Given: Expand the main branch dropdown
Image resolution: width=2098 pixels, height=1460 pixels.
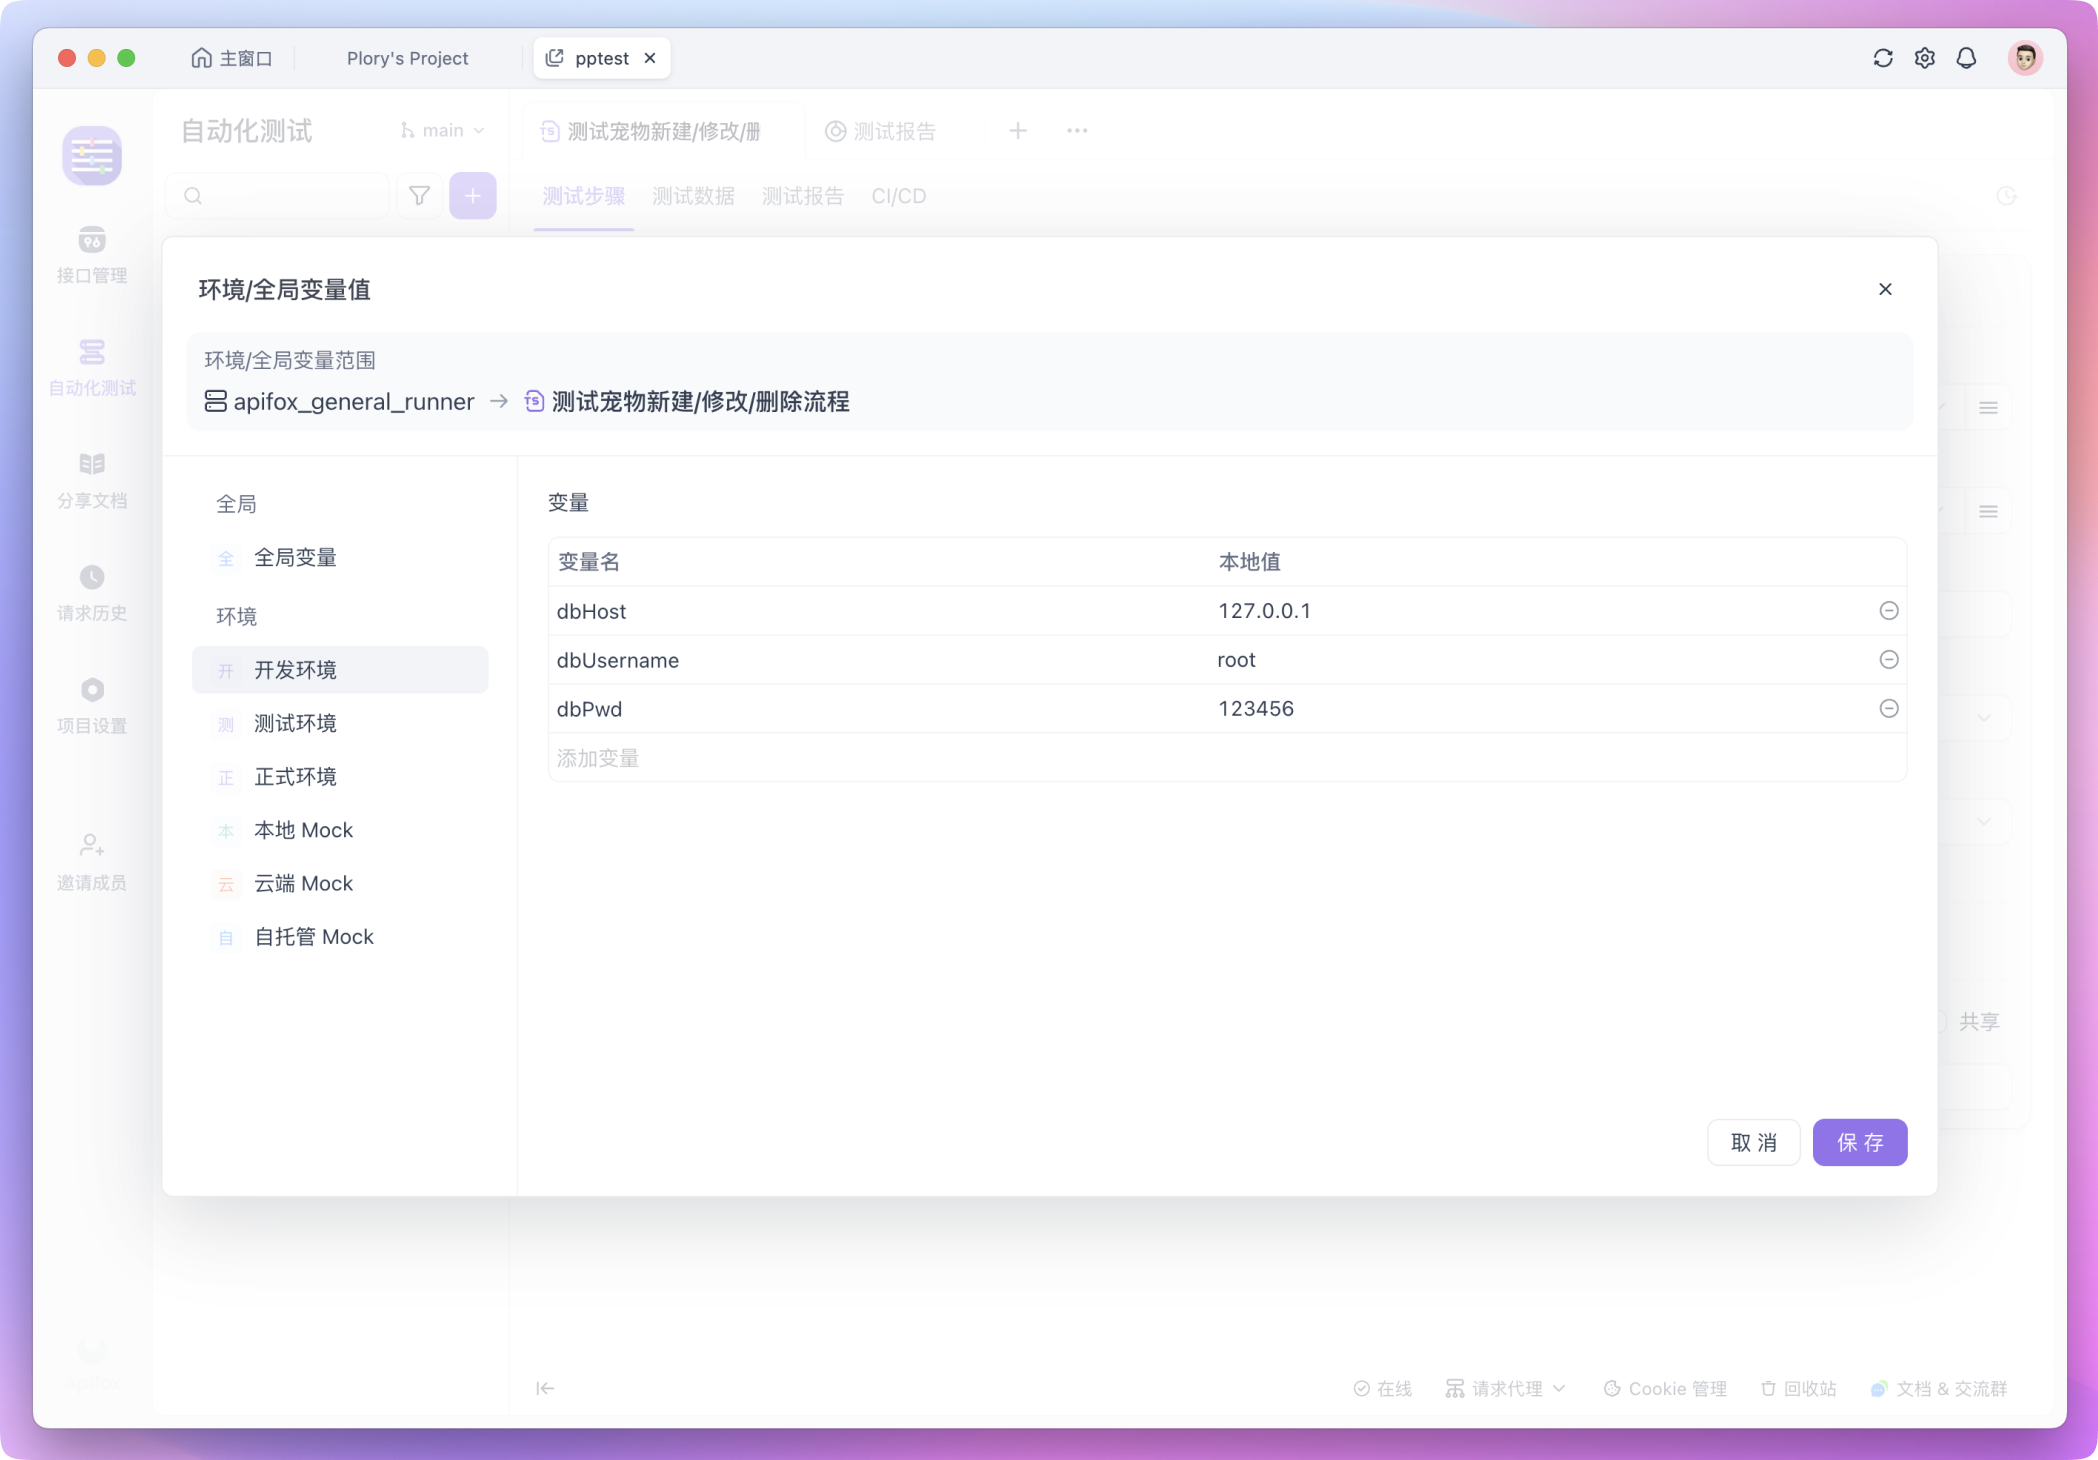Looking at the screenshot, I should 443,131.
